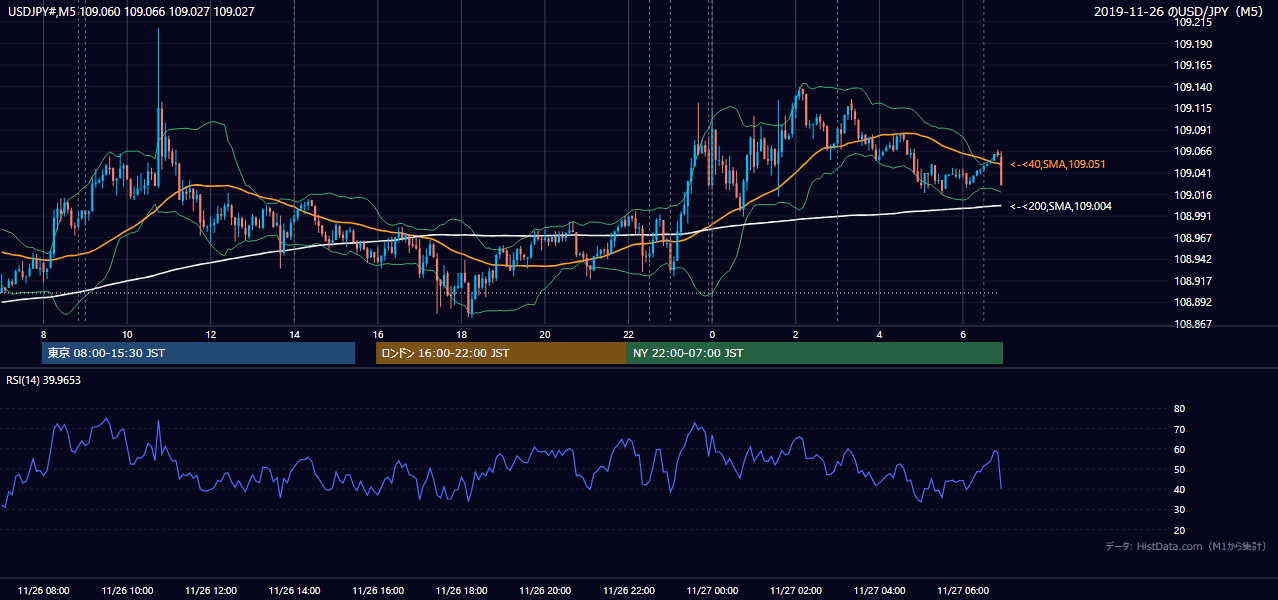1278x600 pixels.
Task: Click the 11/26 08:00 date axis label
Action: (43, 591)
